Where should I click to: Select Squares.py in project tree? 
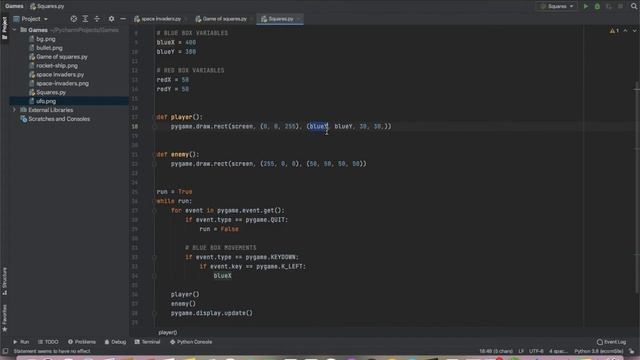[51, 92]
